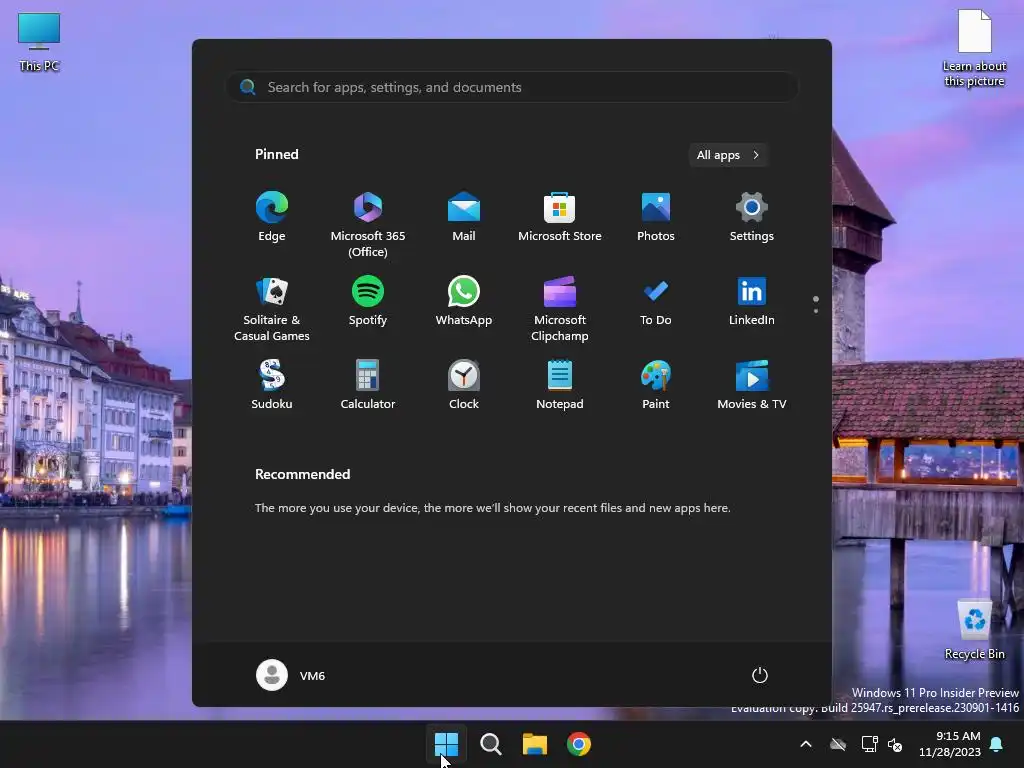Open the clock and date flyout
The image size is (1024, 768).
(x=949, y=744)
